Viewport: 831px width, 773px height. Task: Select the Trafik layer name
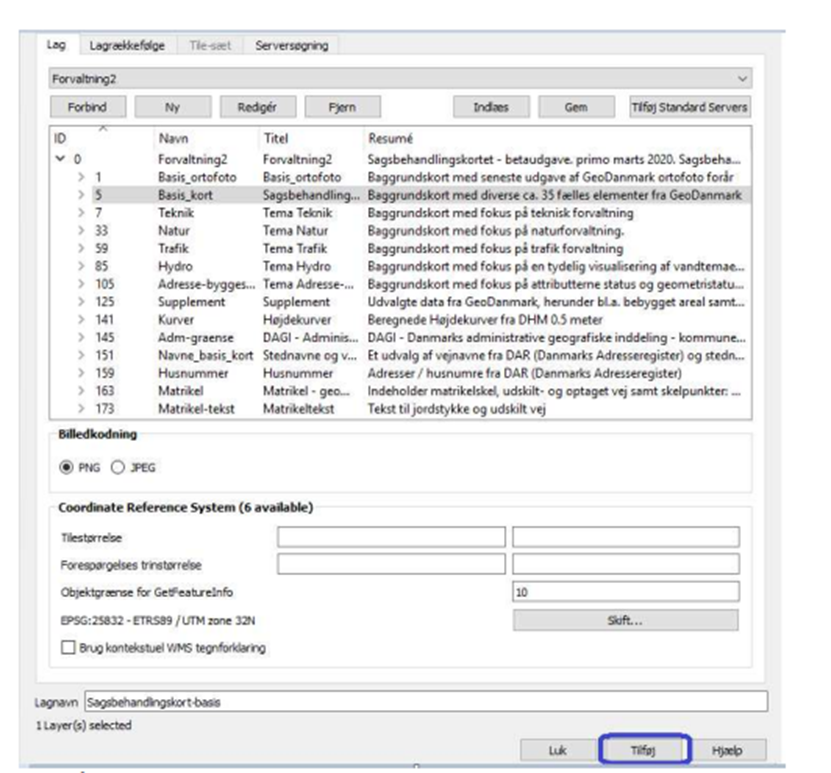tap(173, 248)
